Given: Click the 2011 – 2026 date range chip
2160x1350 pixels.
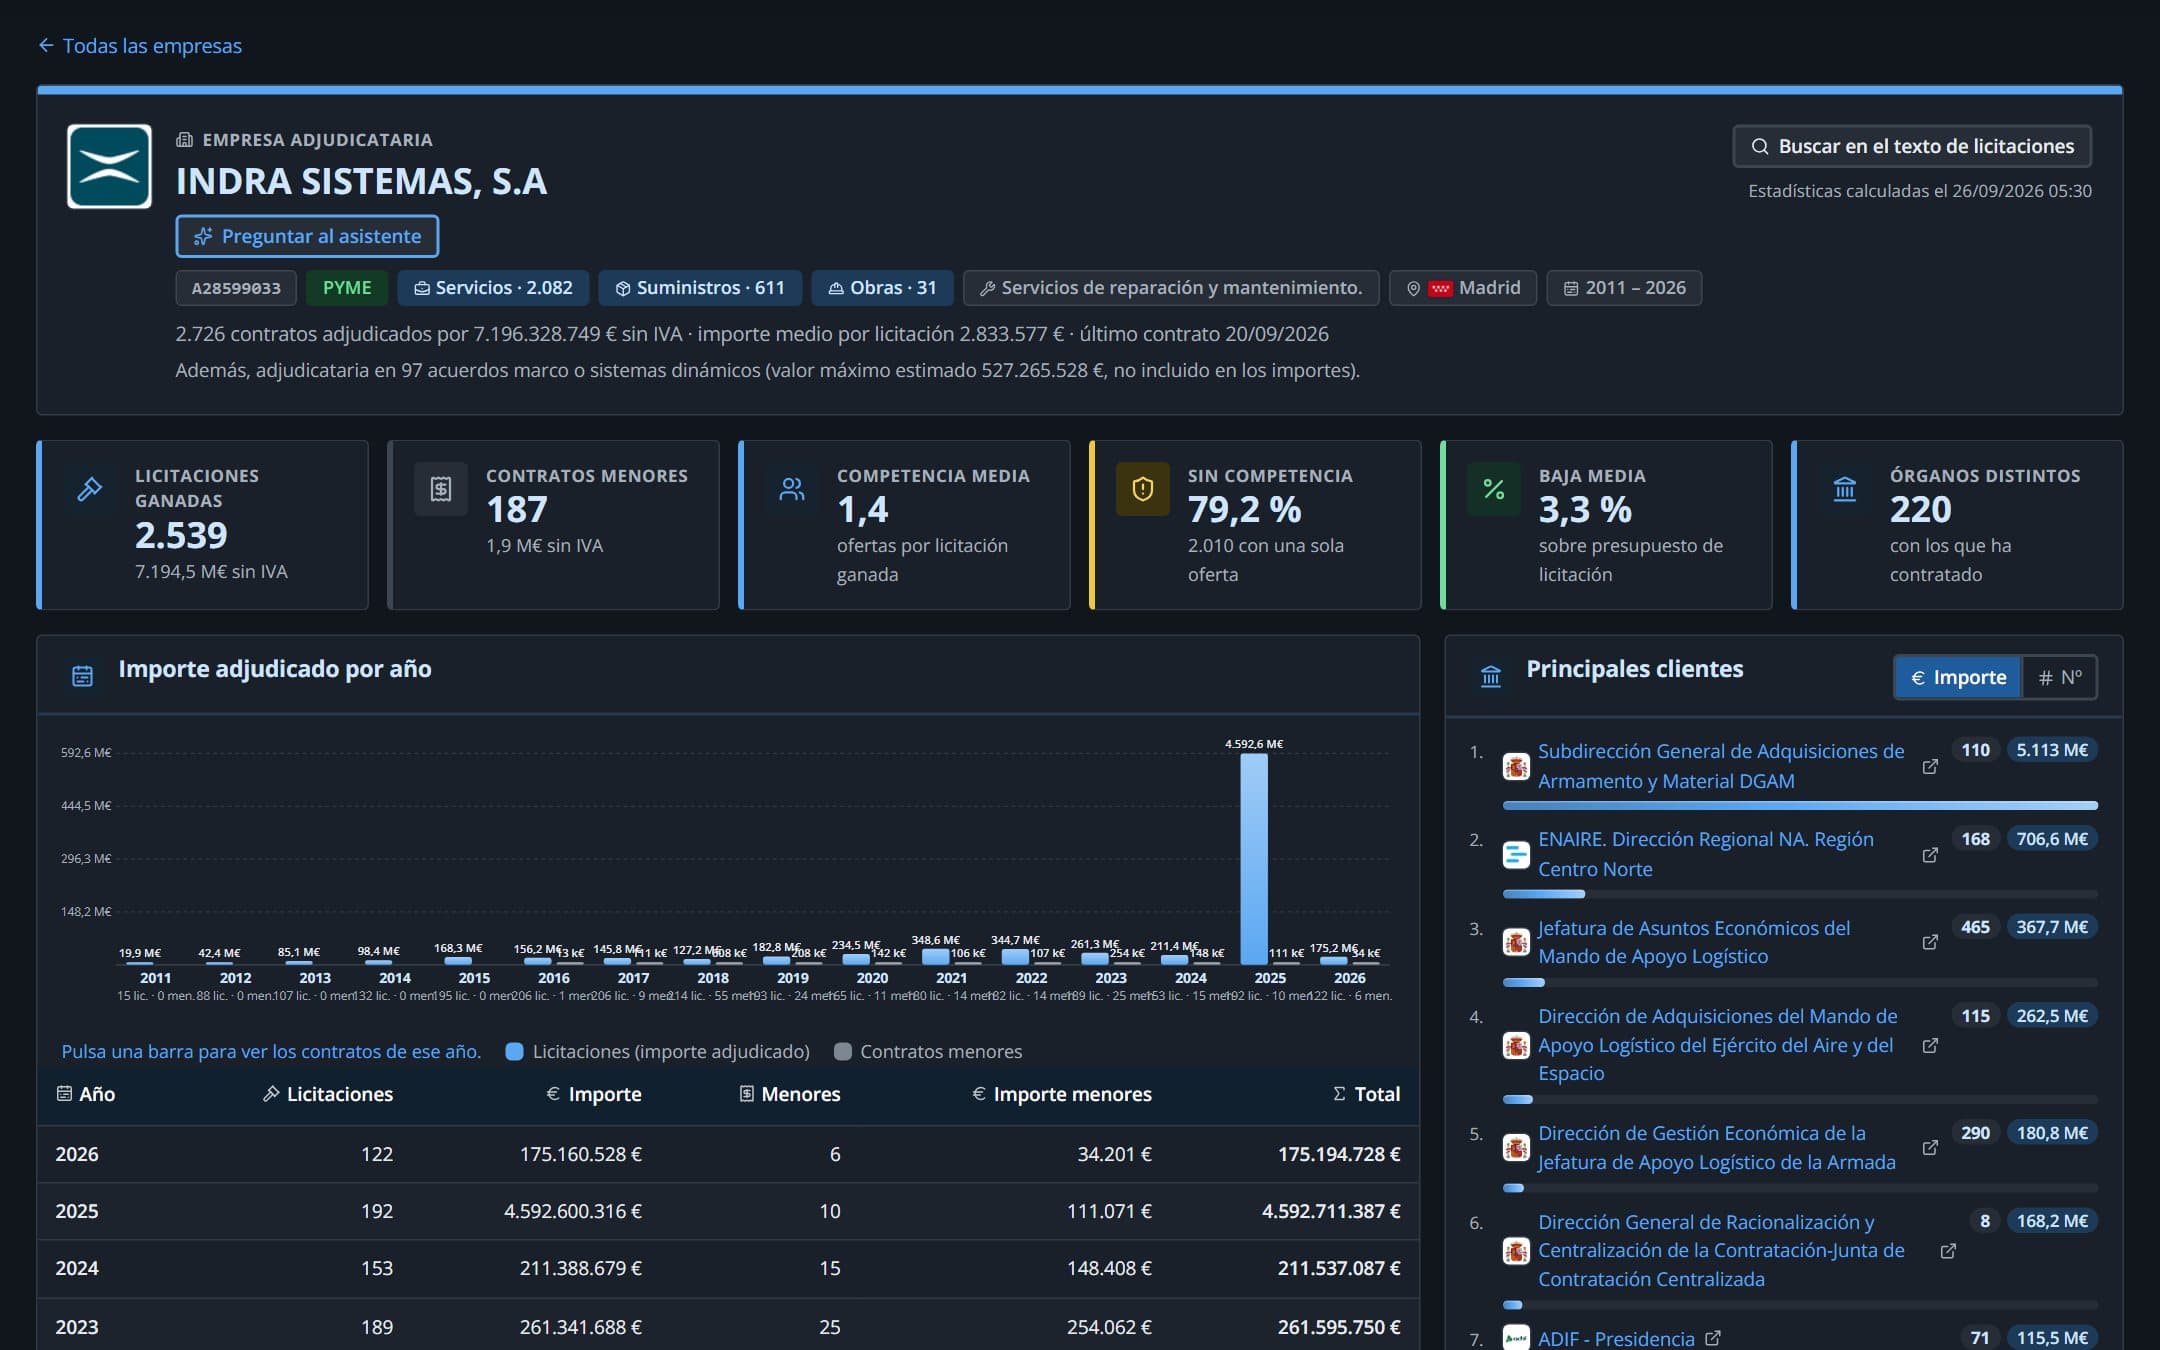Looking at the screenshot, I should (1624, 288).
